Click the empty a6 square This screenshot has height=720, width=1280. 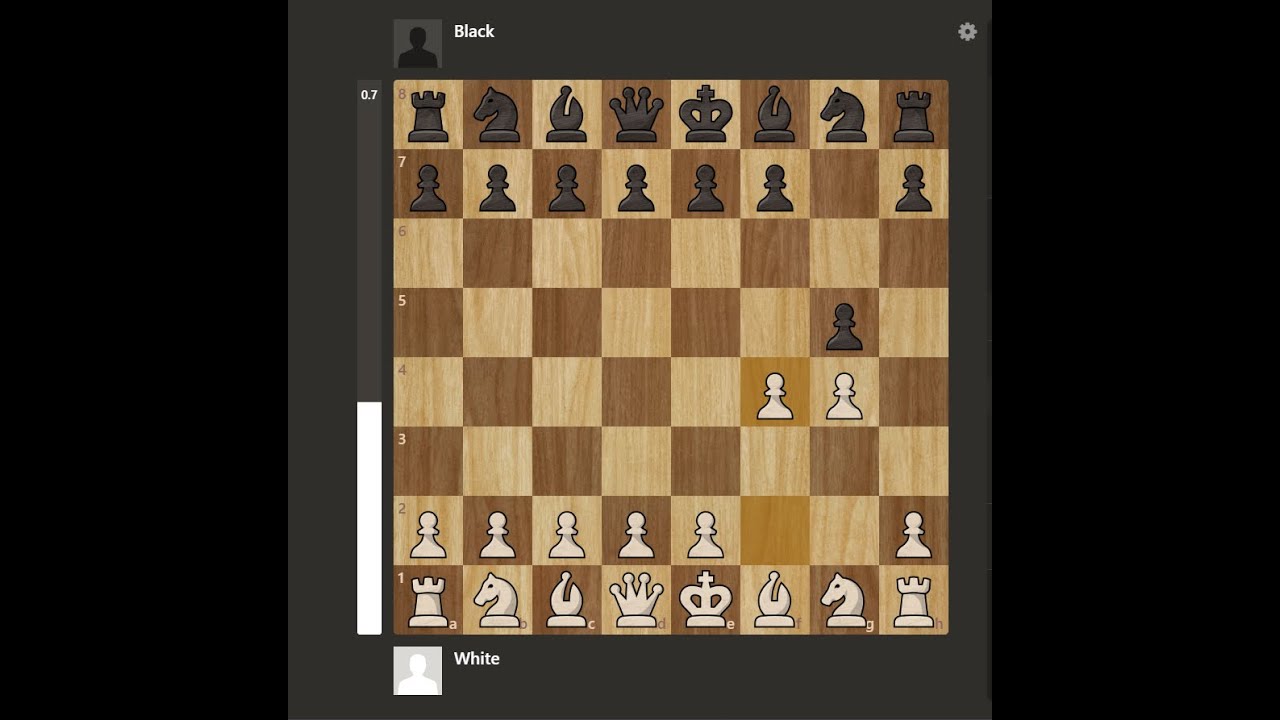point(428,253)
